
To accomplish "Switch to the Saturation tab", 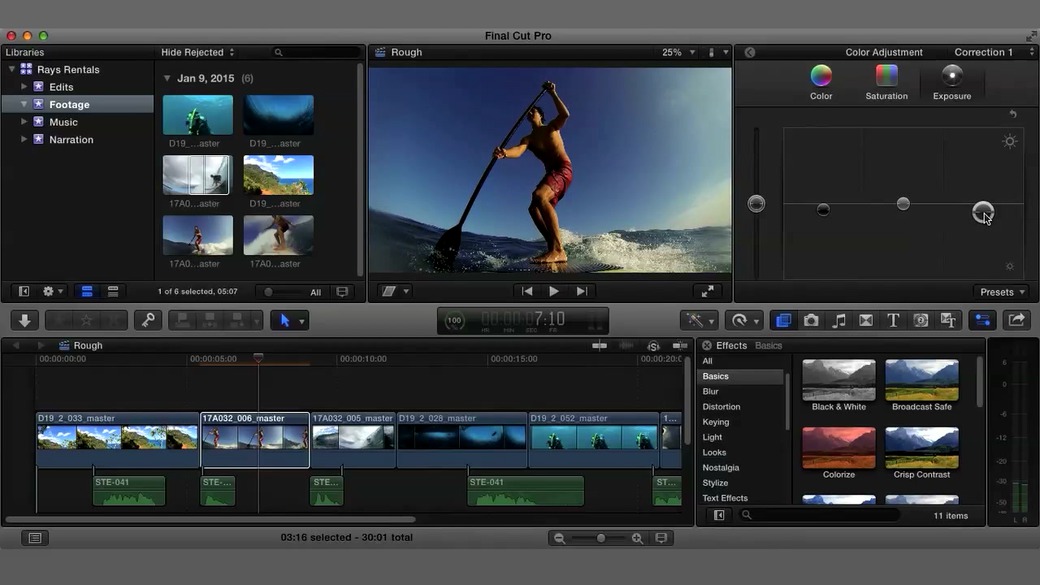I will 886,82.
